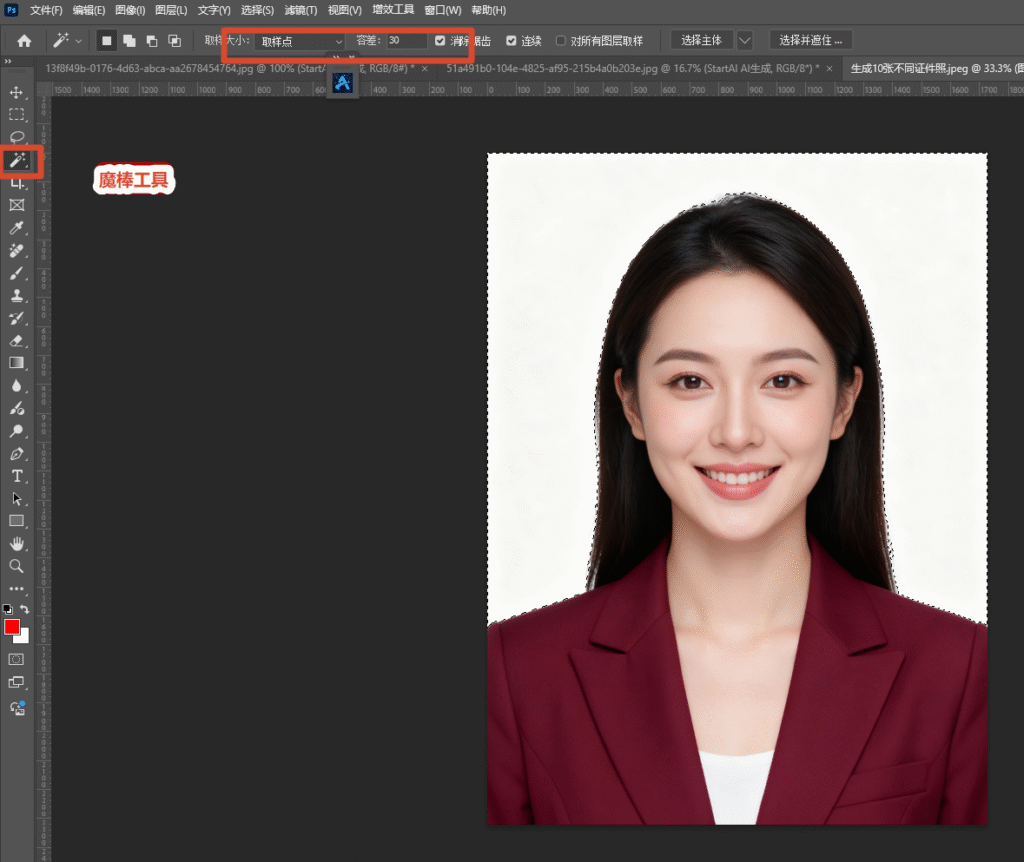1024x862 pixels.
Task: Select the Gradient tool
Action: (16, 363)
